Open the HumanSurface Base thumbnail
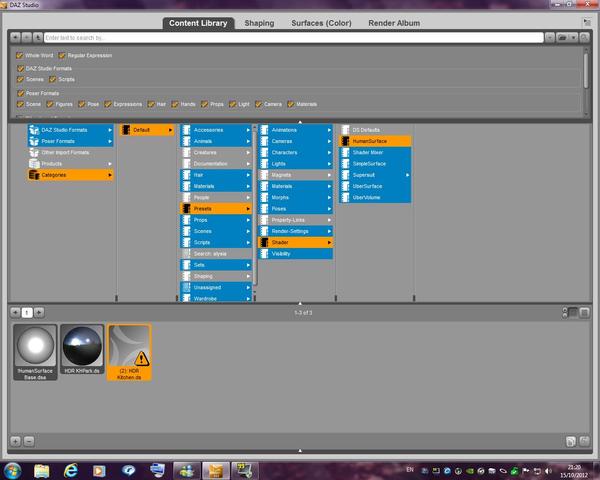600x480 pixels. pos(35,352)
